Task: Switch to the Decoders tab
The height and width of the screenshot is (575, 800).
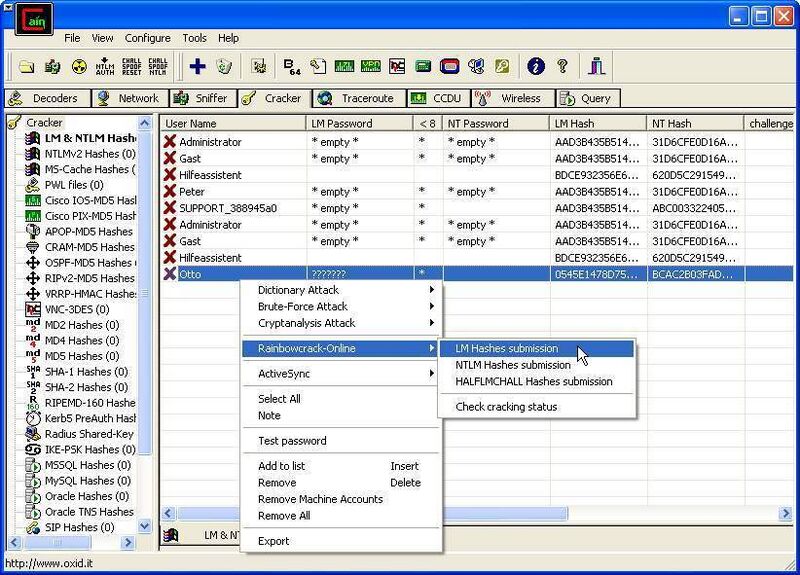Action: [47, 98]
